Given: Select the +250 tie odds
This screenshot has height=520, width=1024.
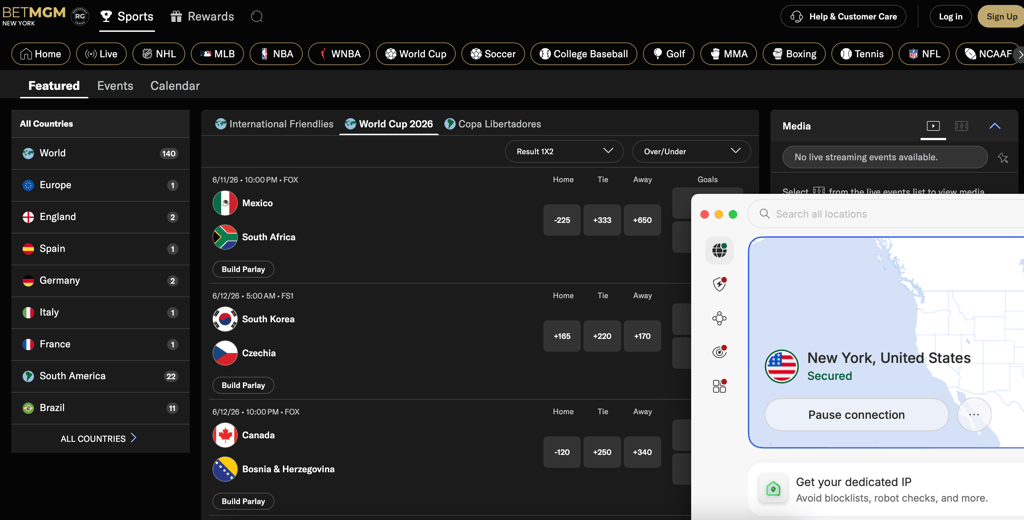Looking at the screenshot, I should (x=602, y=452).
